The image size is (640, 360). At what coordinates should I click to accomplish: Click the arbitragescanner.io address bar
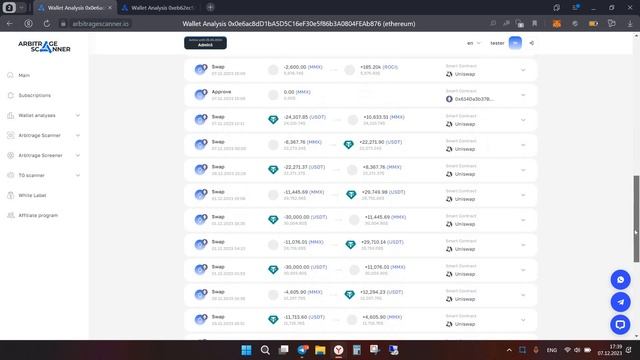100,24
